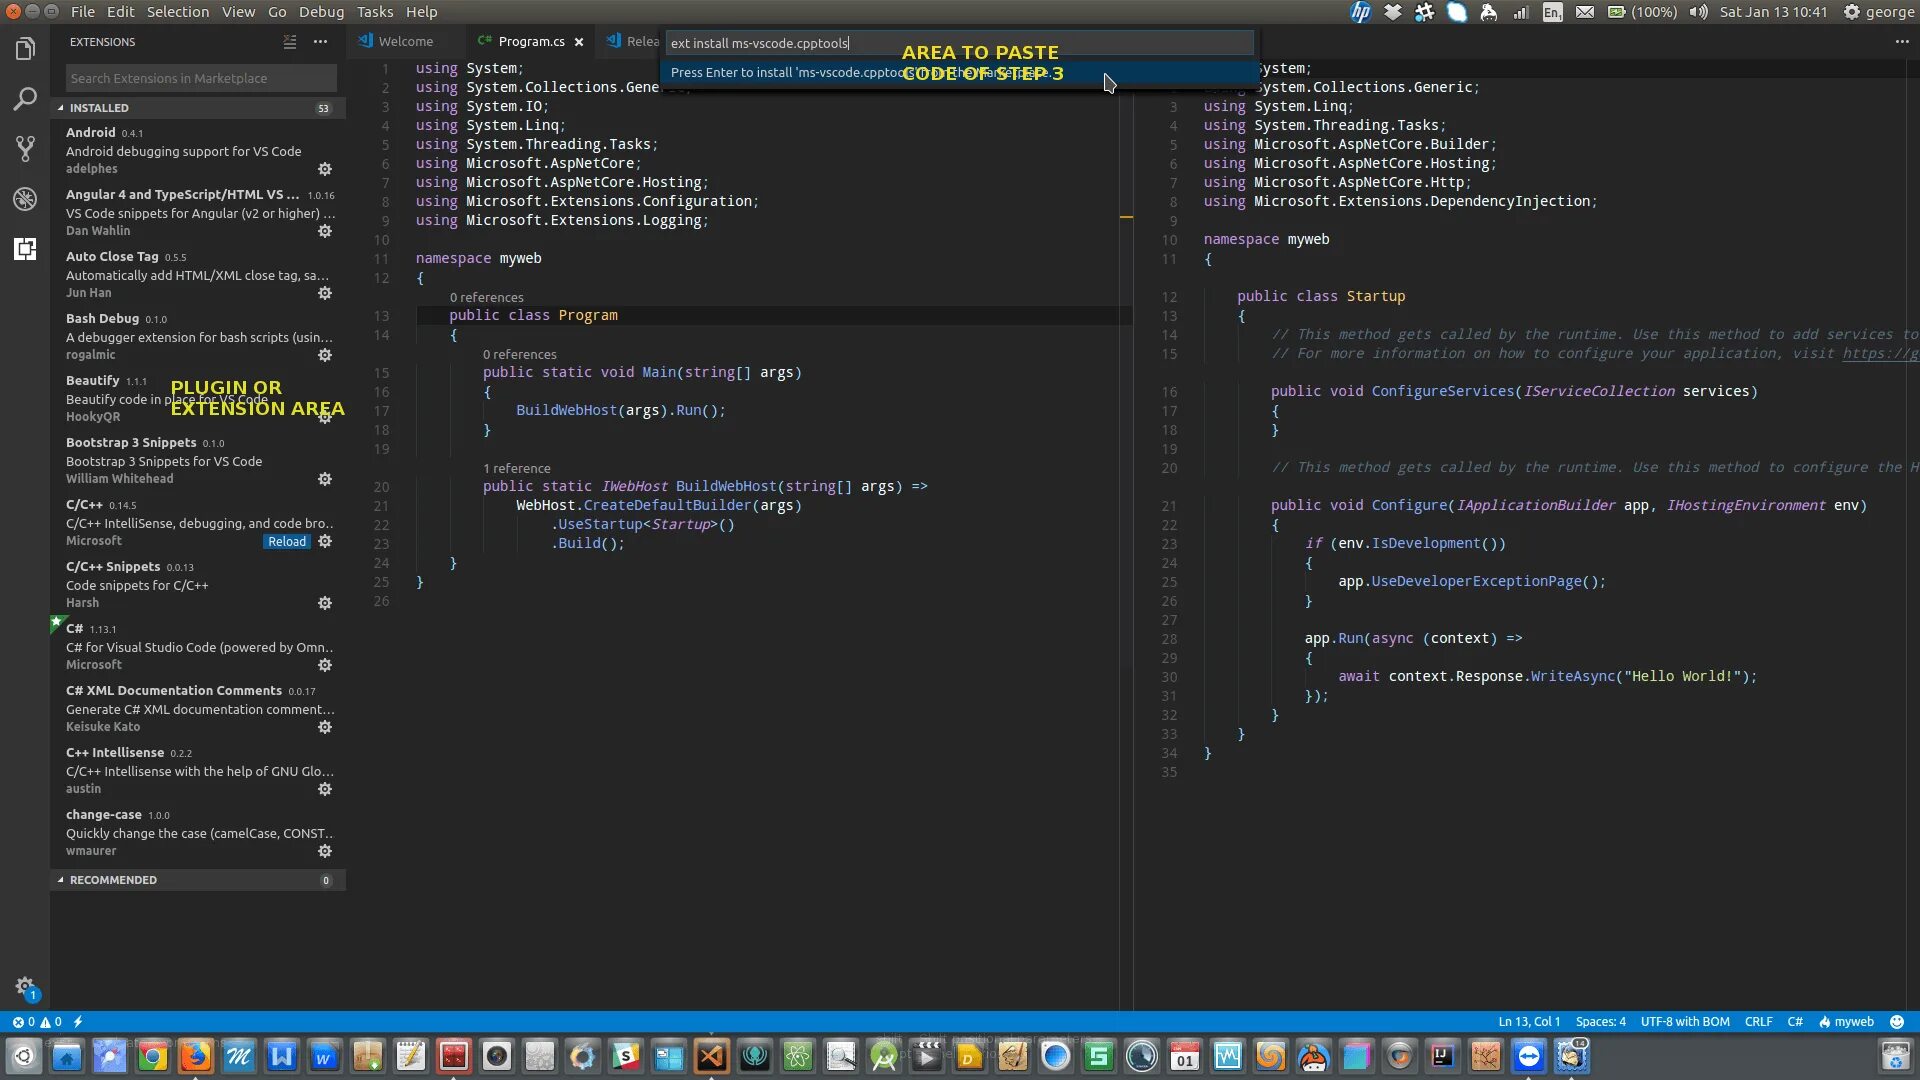
Task: Expand the RECOMMENDED extensions section
Action: click(112, 880)
